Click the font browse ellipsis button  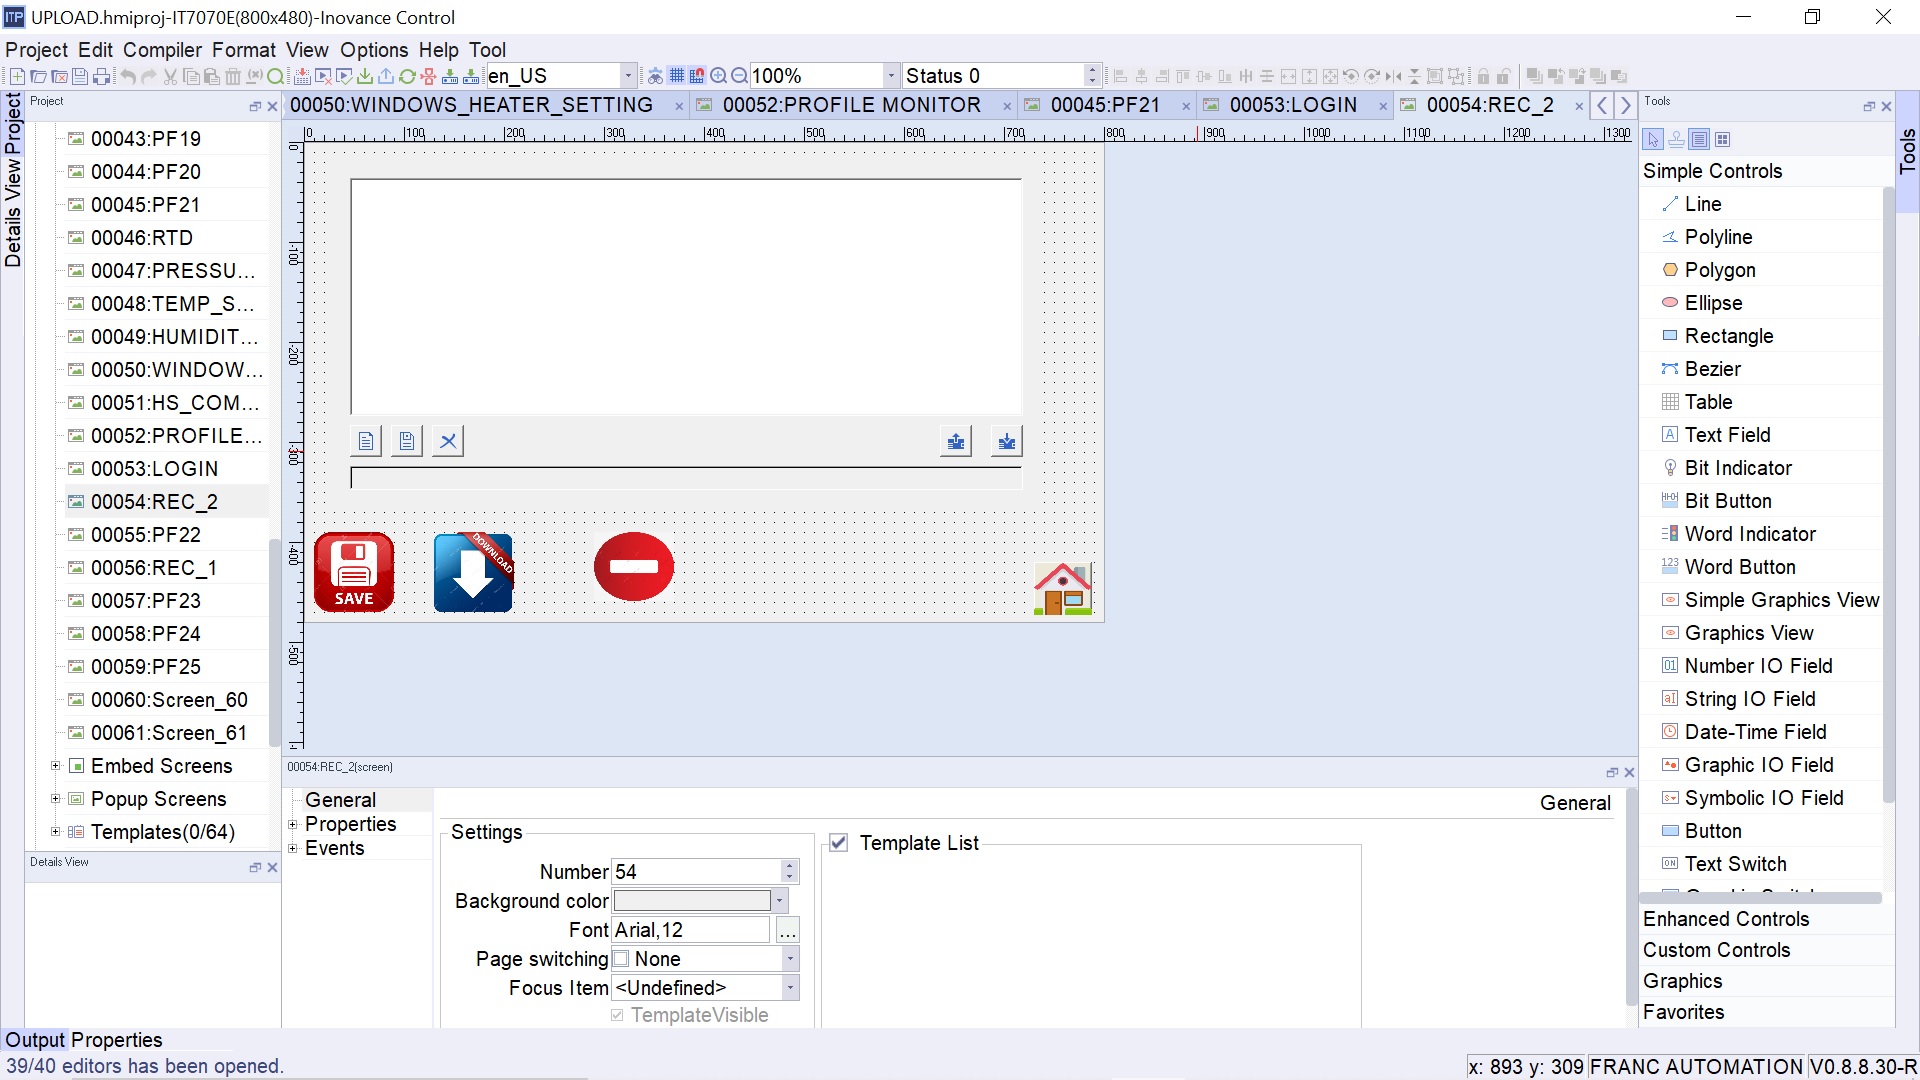point(788,931)
